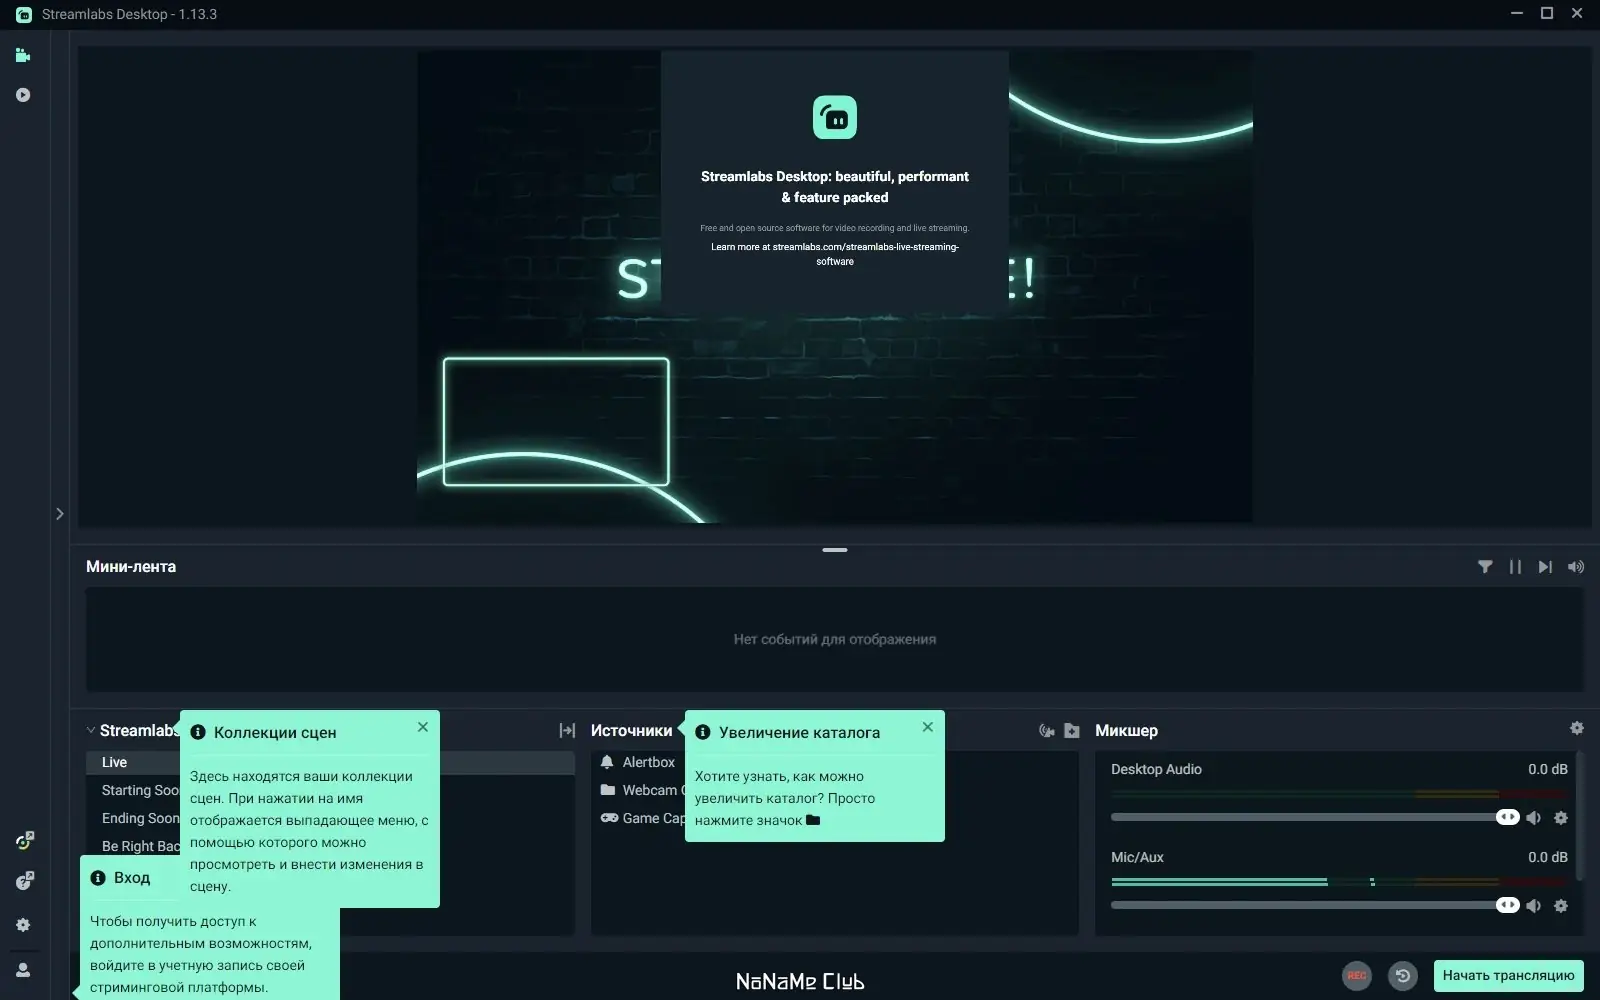This screenshot has width=1600, height=1000.
Task: Pause the Mini-feed event queue
Action: click(x=1515, y=567)
